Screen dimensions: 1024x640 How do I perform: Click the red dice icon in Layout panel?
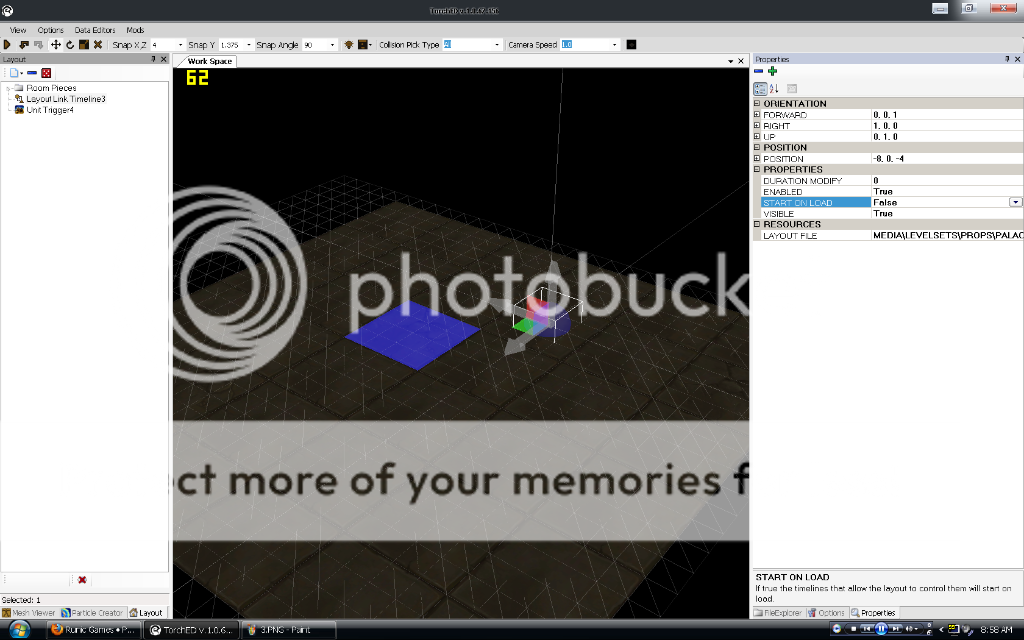[x=46, y=72]
